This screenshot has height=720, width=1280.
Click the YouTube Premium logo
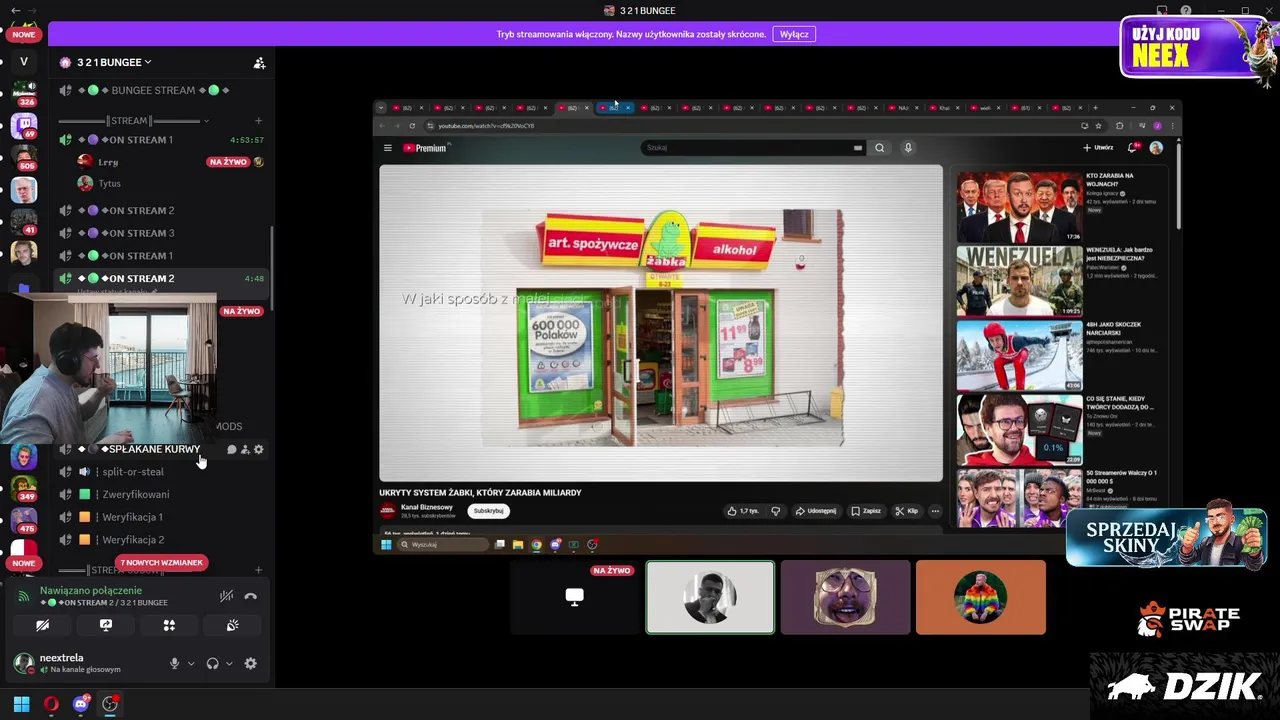point(425,148)
